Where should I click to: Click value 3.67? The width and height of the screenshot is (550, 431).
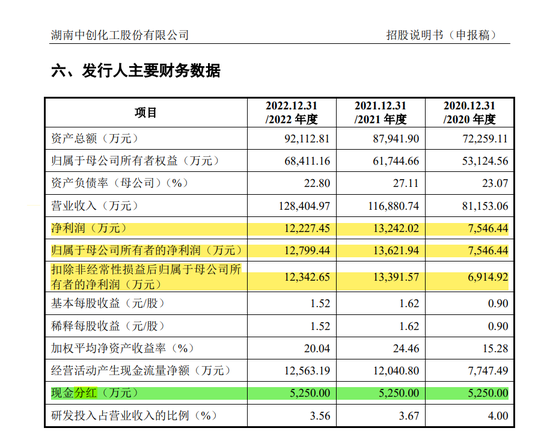tap(409, 416)
